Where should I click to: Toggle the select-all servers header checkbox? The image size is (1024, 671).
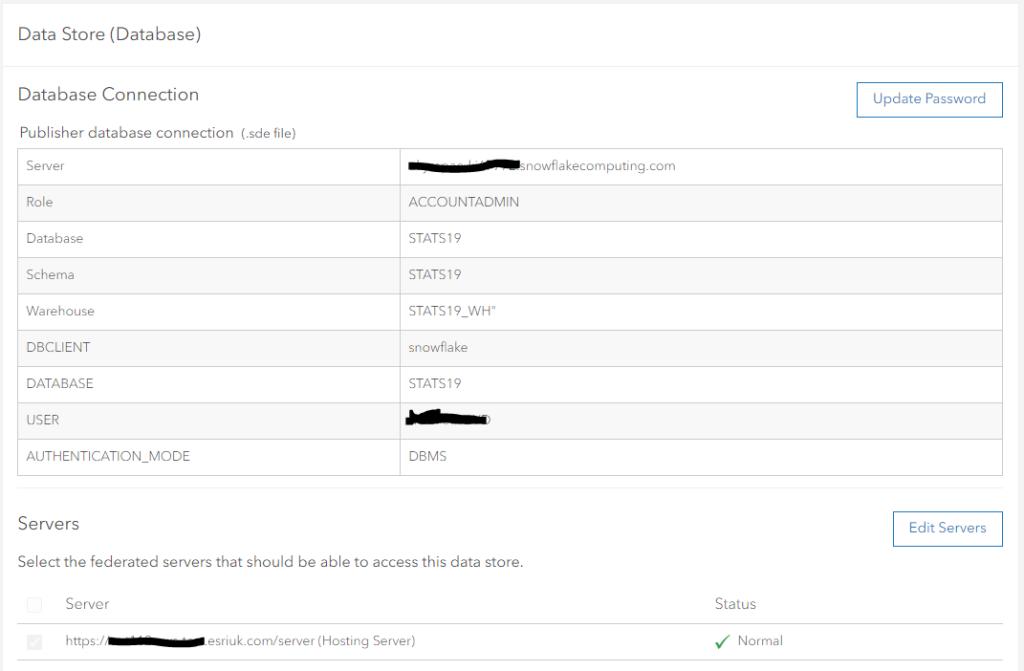(35, 604)
